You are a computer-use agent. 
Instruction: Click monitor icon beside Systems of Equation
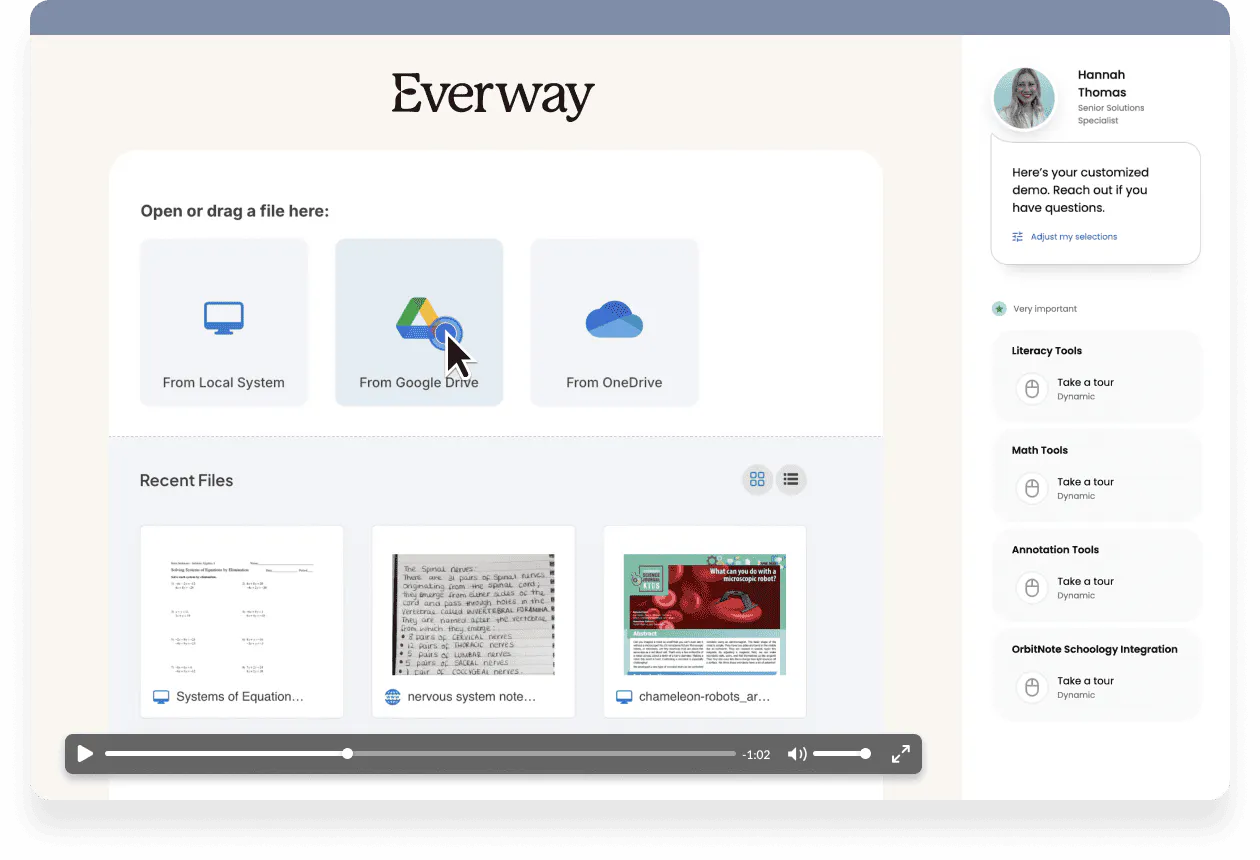pyautogui.click(x=161, y=697)
